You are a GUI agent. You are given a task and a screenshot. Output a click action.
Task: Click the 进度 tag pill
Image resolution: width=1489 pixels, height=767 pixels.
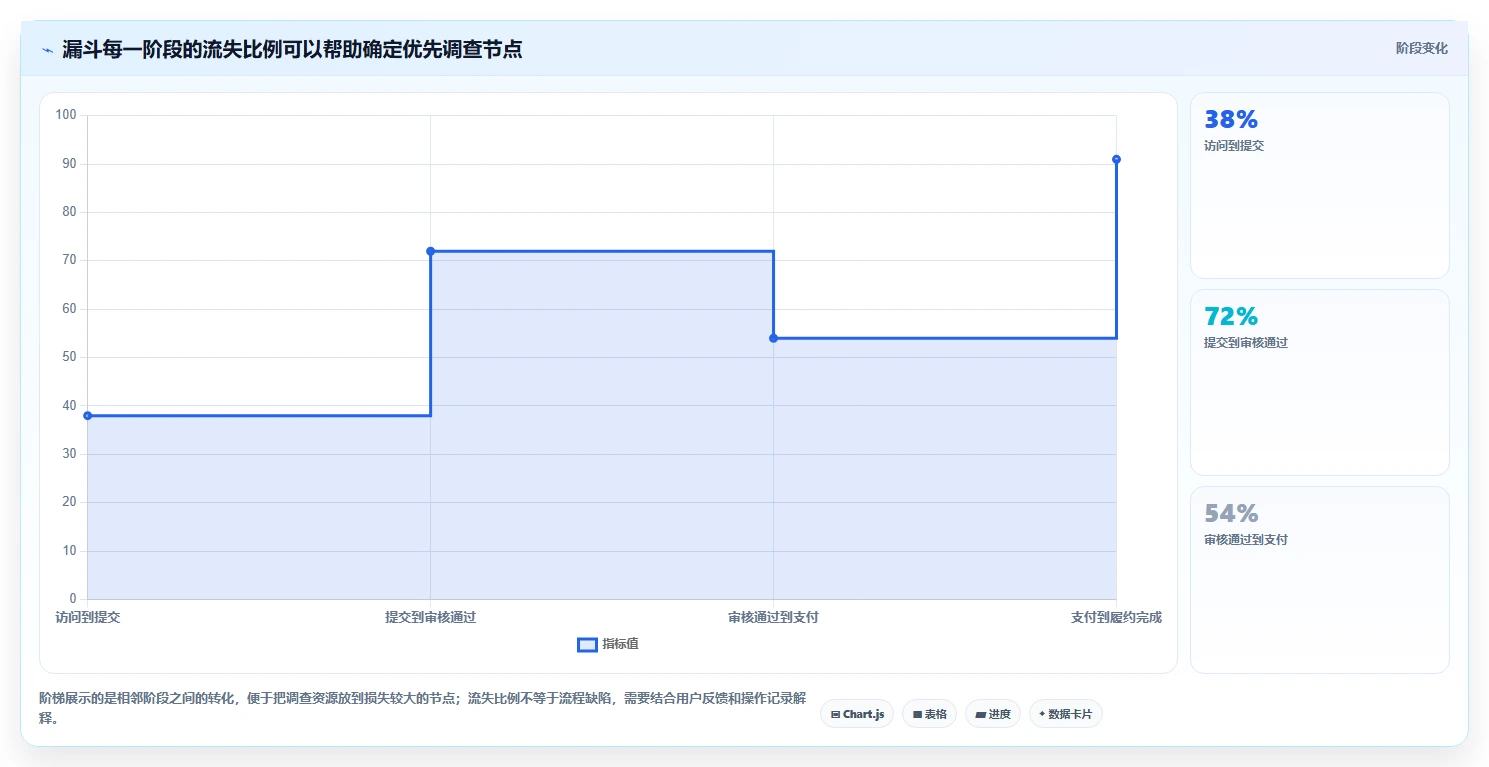[x=993, y=714]
